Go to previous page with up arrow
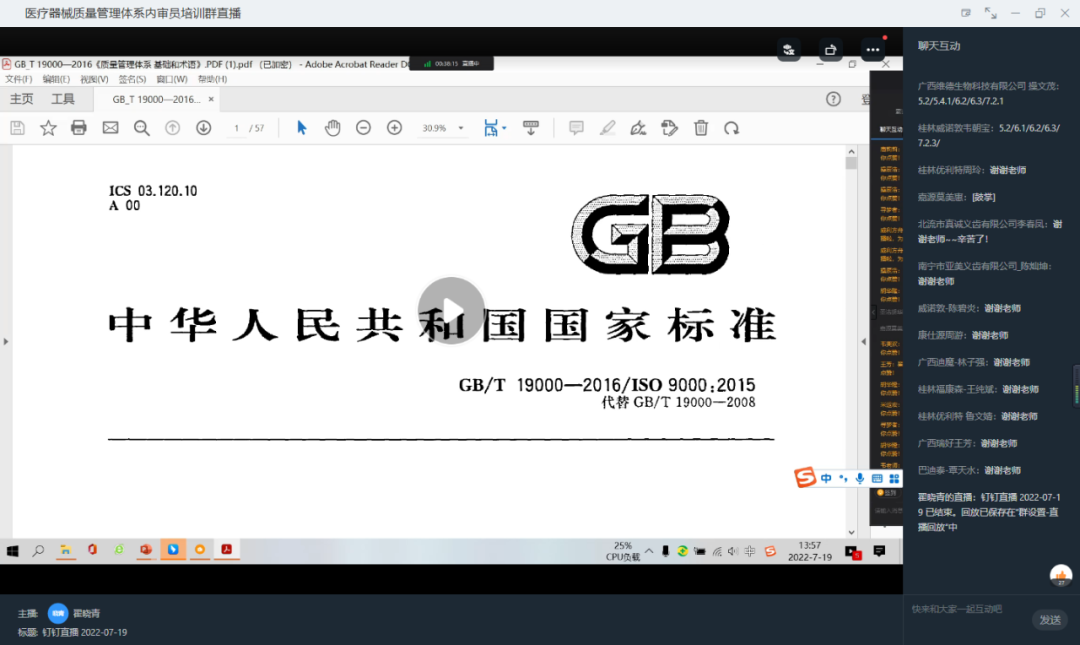The height and width of the screenshot is (645, 1080). click(x=172, y=128)
